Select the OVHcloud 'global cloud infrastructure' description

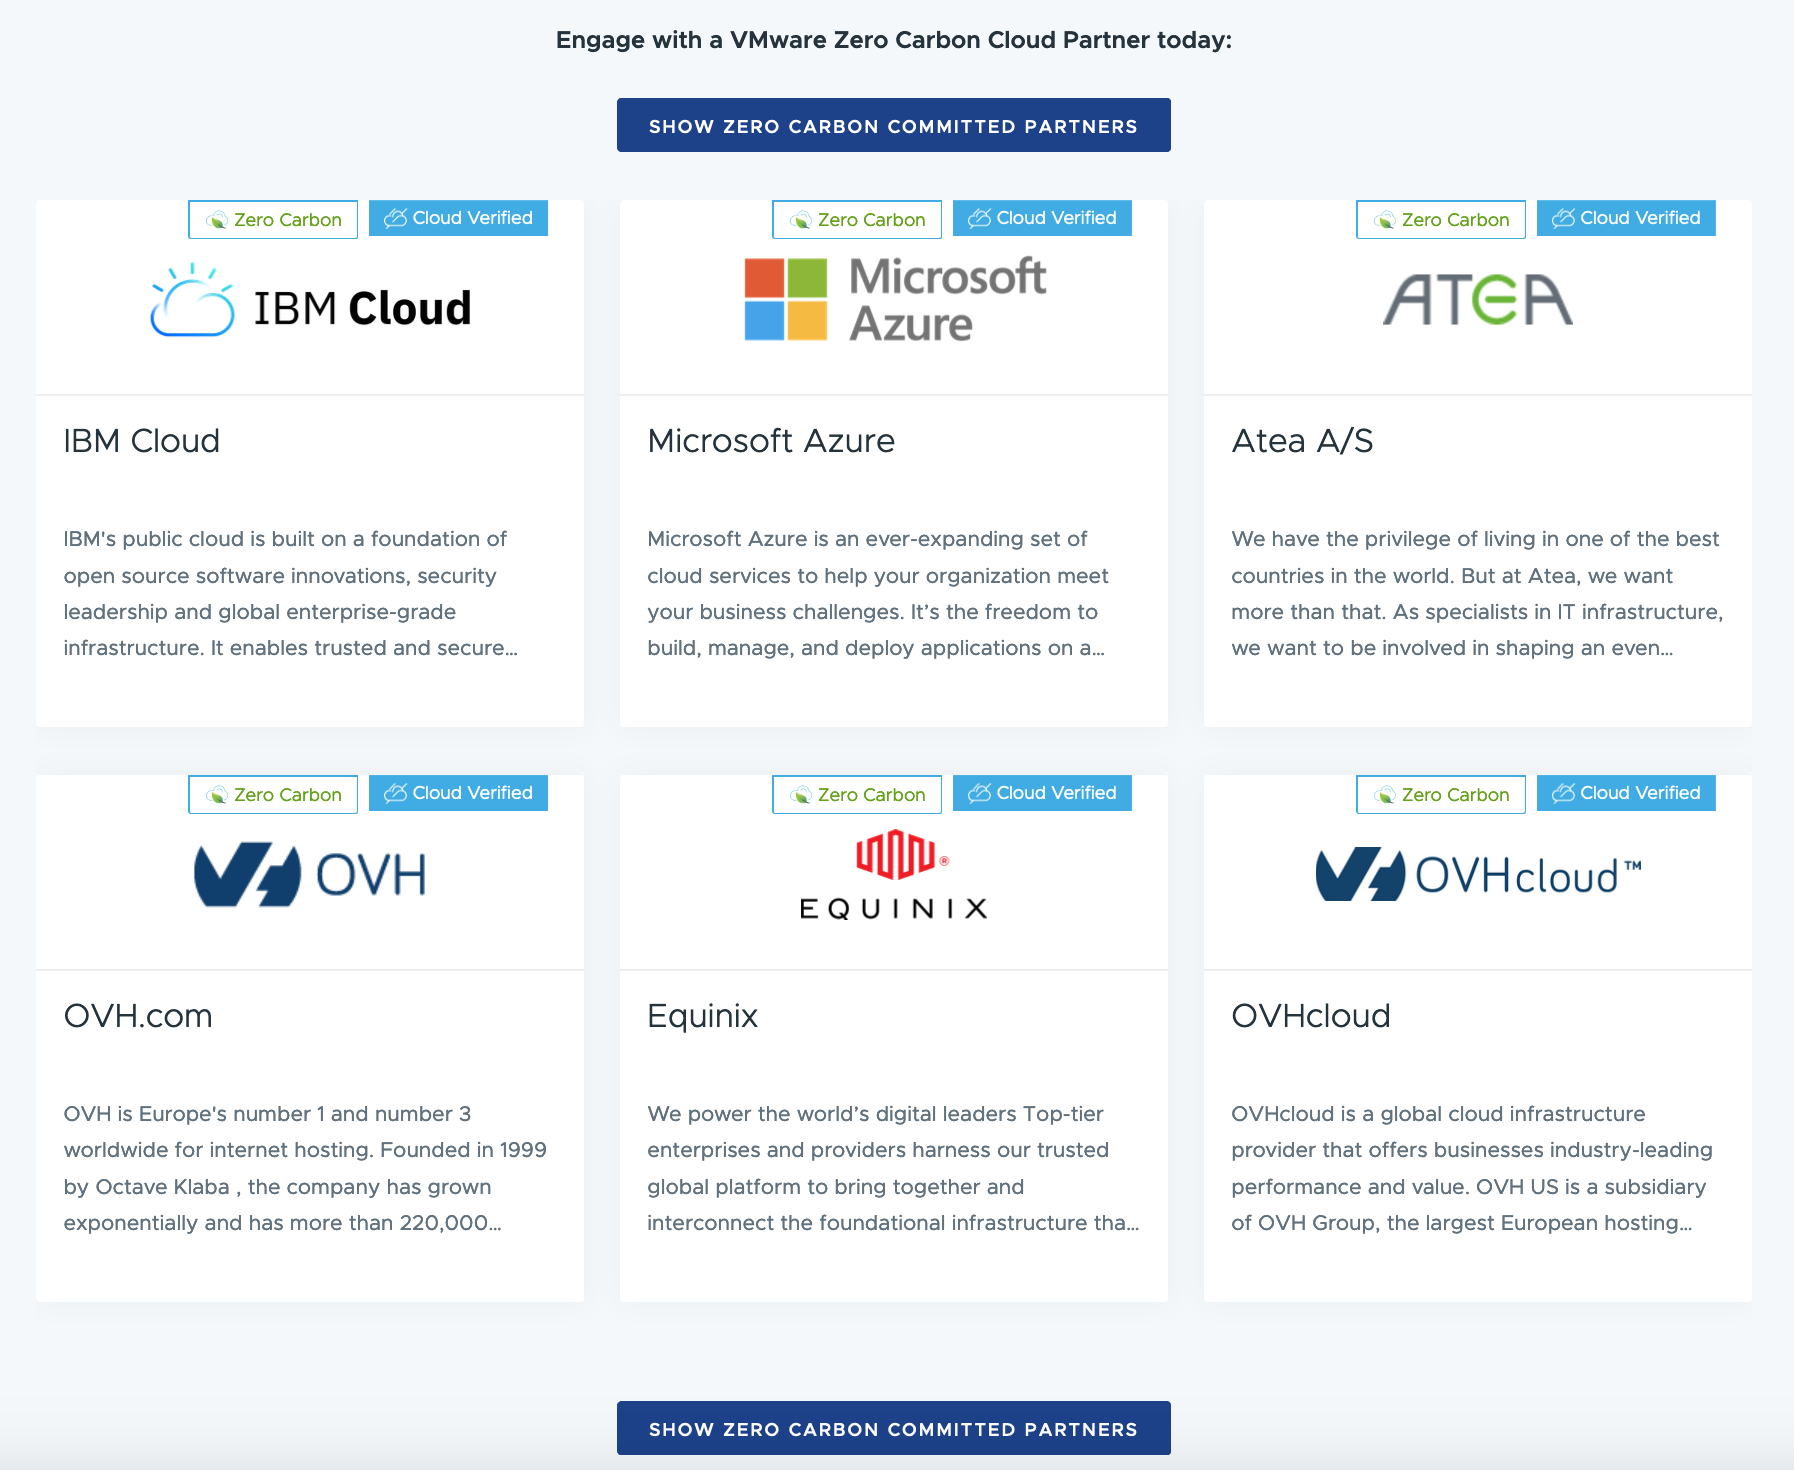click(1472, 1168)
